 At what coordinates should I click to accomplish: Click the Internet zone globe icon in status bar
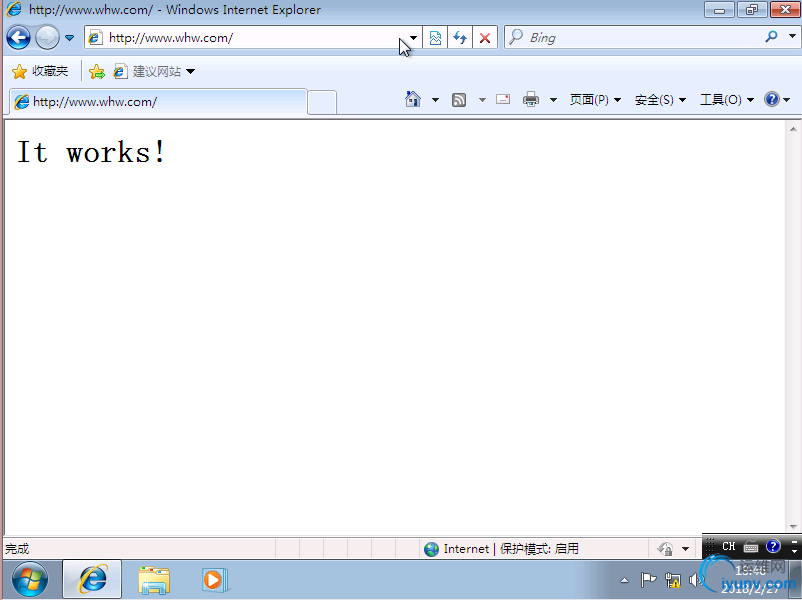point(431,549)
